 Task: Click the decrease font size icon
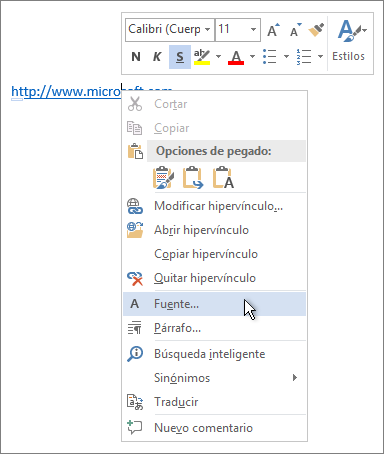click(295, 30)
